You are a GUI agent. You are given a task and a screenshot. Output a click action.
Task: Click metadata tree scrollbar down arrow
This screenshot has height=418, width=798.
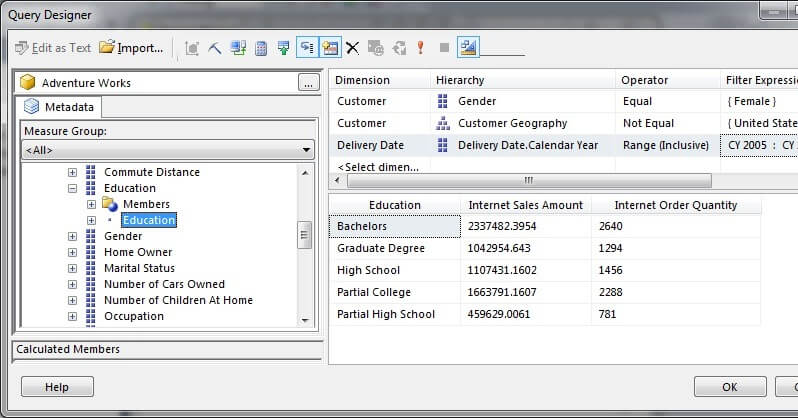click(x=305, y=320)
